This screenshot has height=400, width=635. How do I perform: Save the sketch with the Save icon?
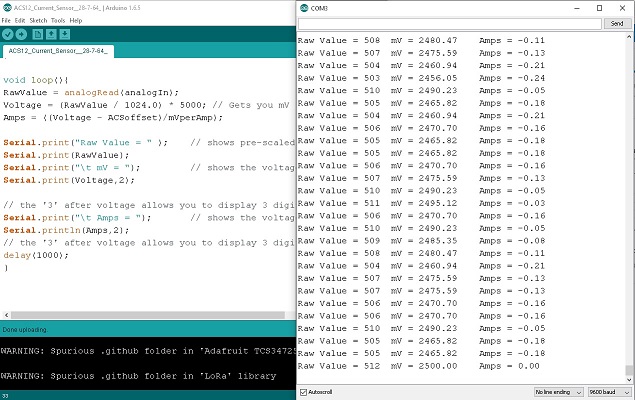65,34
